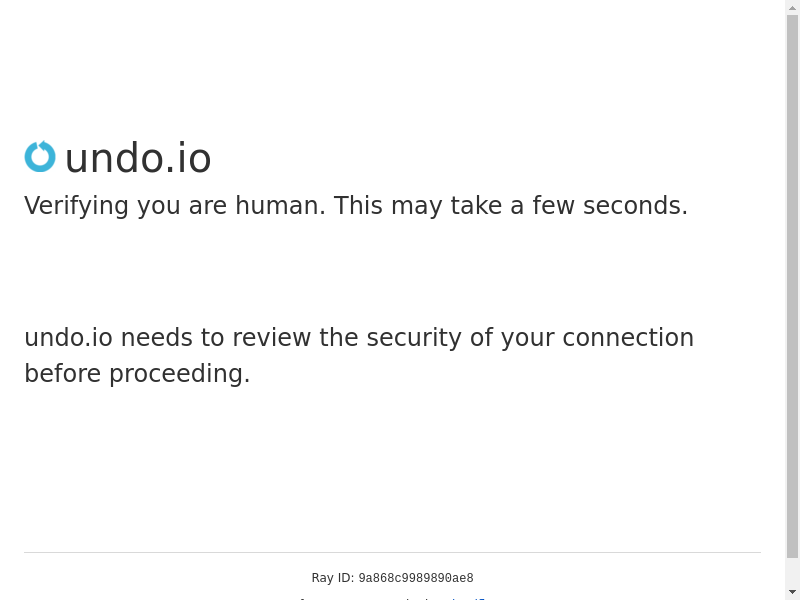Select "This may take a few seconds" sentence
This screenshot has width=800, height=600.
[x=510, y=206]
